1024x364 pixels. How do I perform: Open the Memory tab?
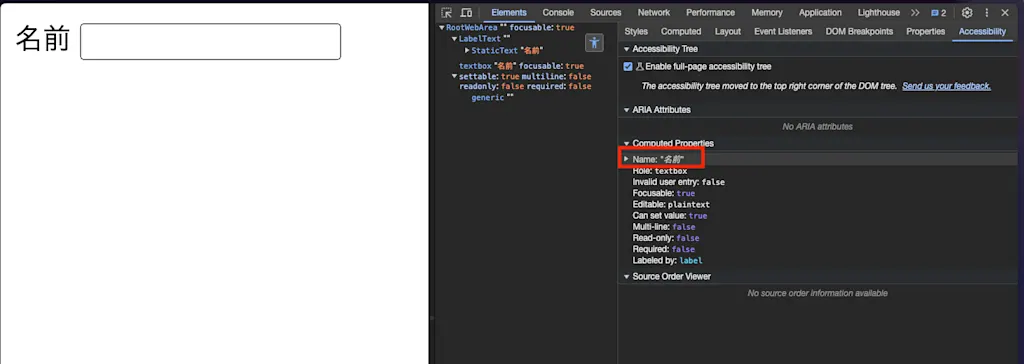coord(767,12)
